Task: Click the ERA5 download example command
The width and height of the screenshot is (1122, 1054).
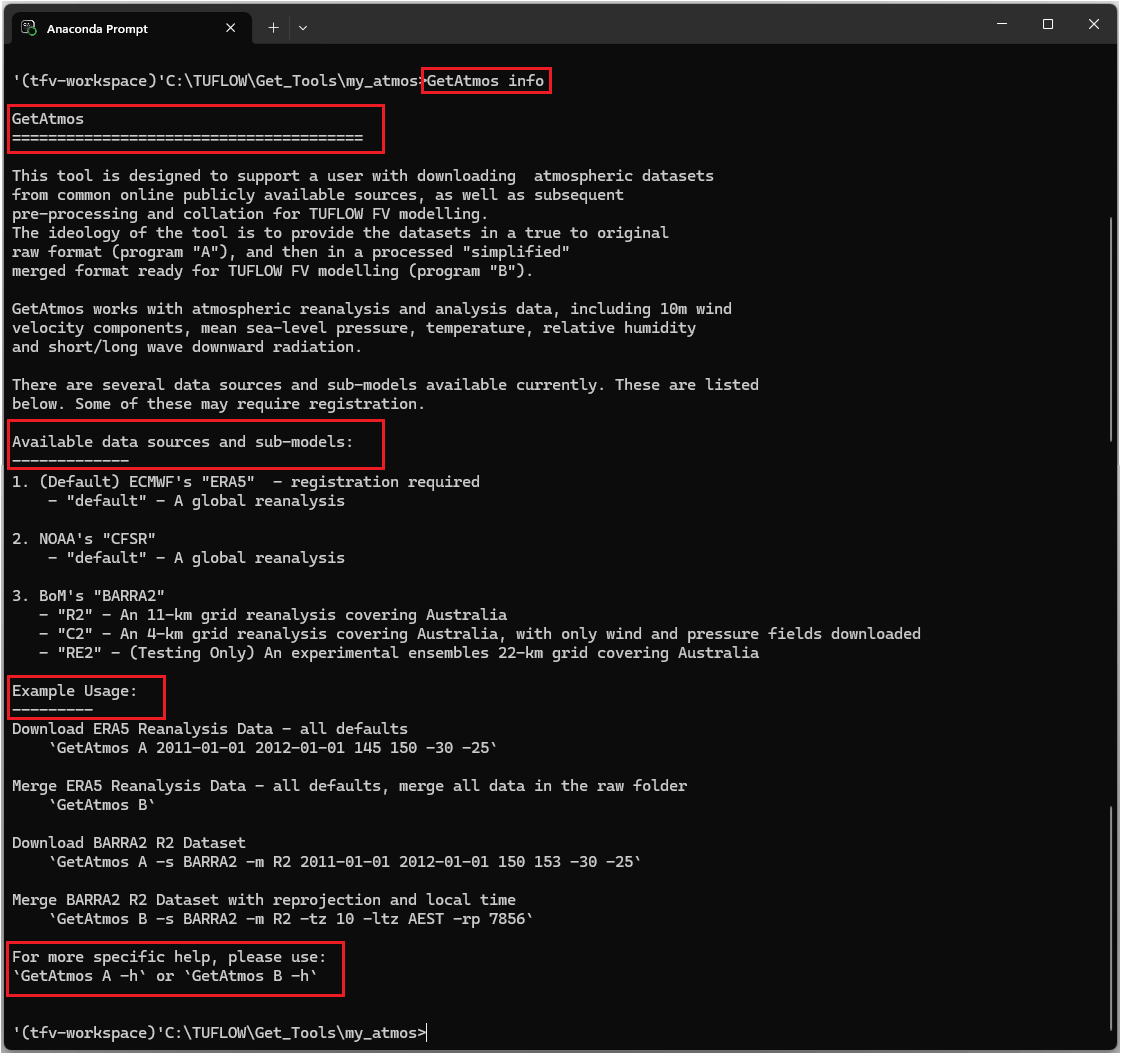Action: coord(272,748)
